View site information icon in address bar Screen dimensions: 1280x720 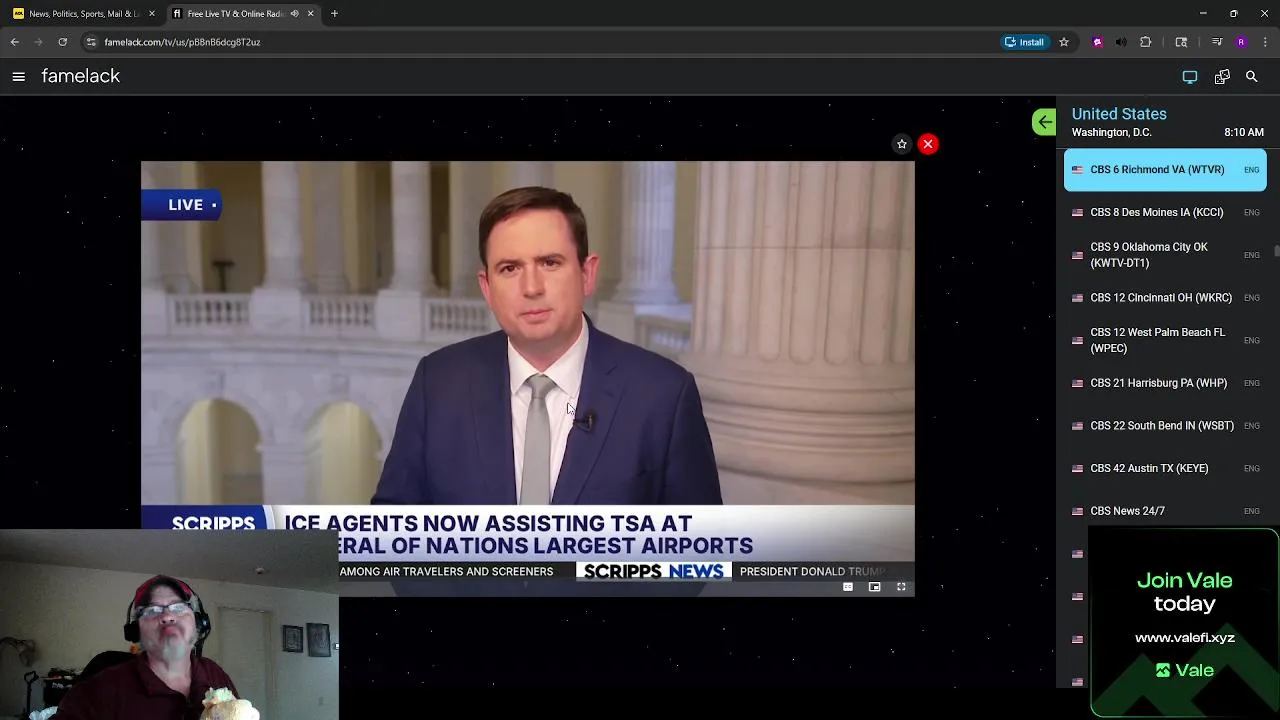tap(91, 42)
